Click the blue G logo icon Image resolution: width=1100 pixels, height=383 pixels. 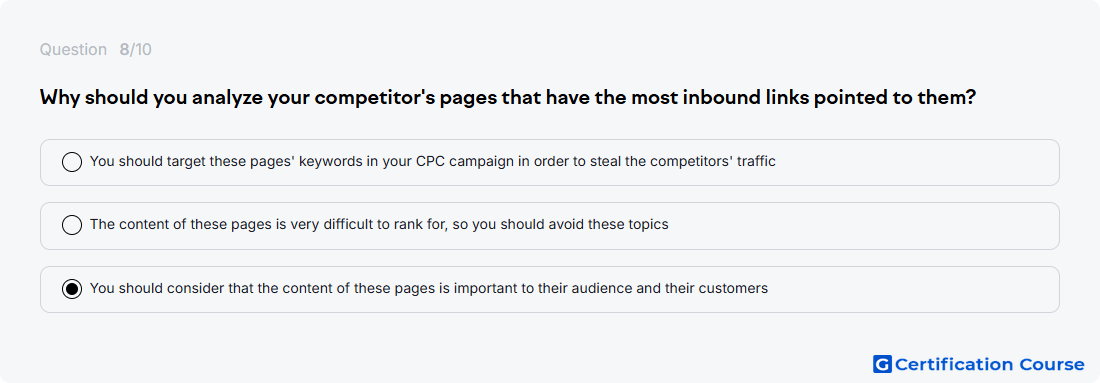[x=882, y=364]
